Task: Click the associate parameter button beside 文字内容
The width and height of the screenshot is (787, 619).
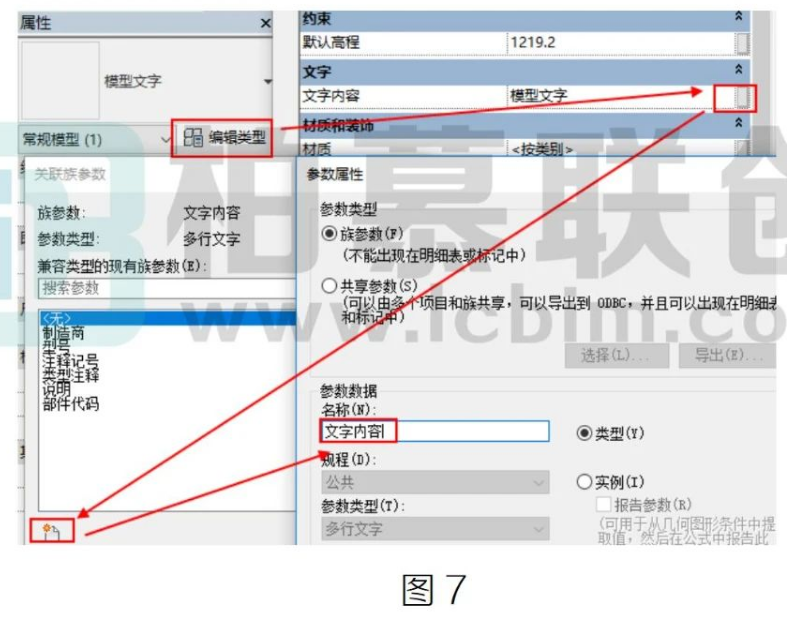Action: 743,96
